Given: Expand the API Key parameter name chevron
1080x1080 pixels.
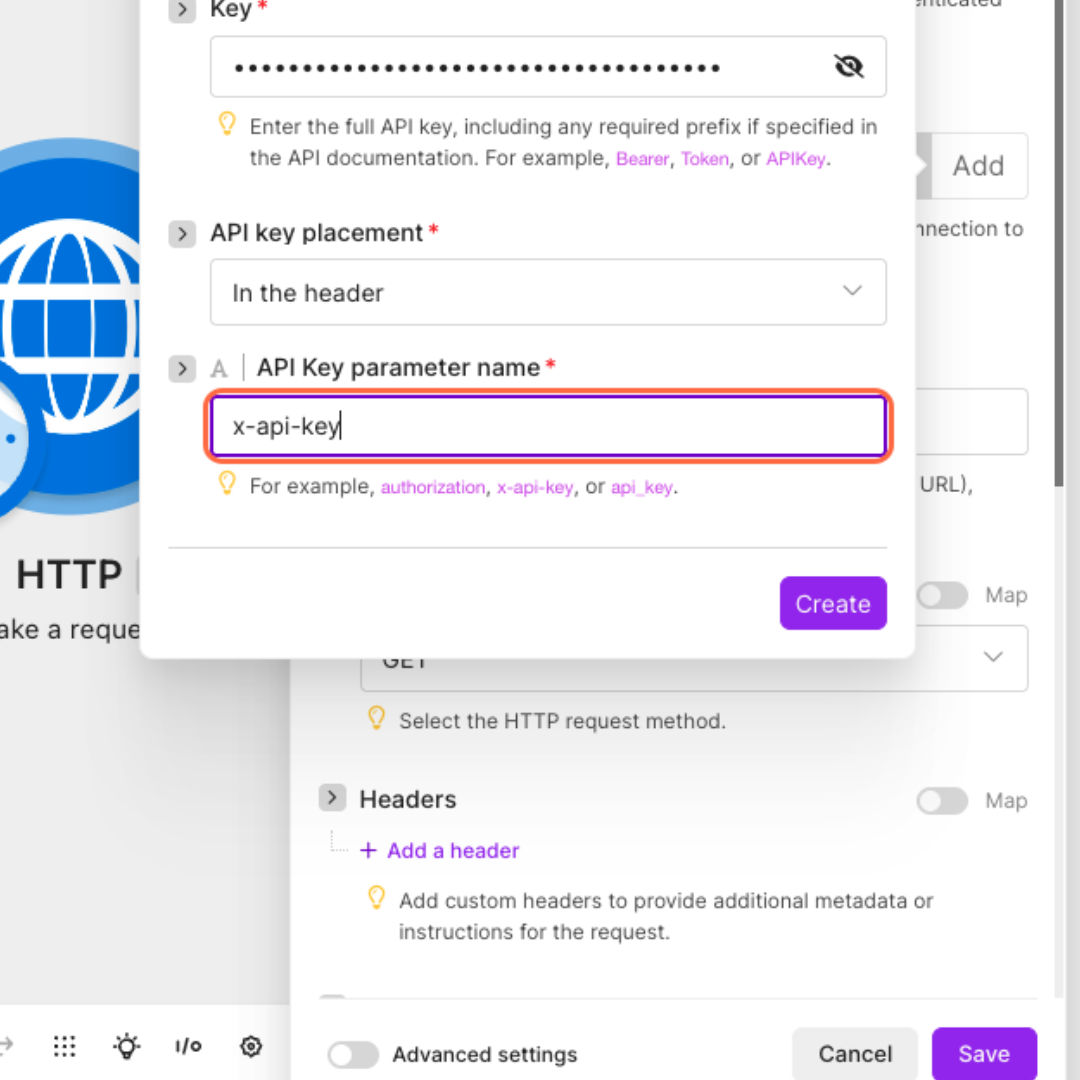Looking at the screenshot, I should 182,368.
